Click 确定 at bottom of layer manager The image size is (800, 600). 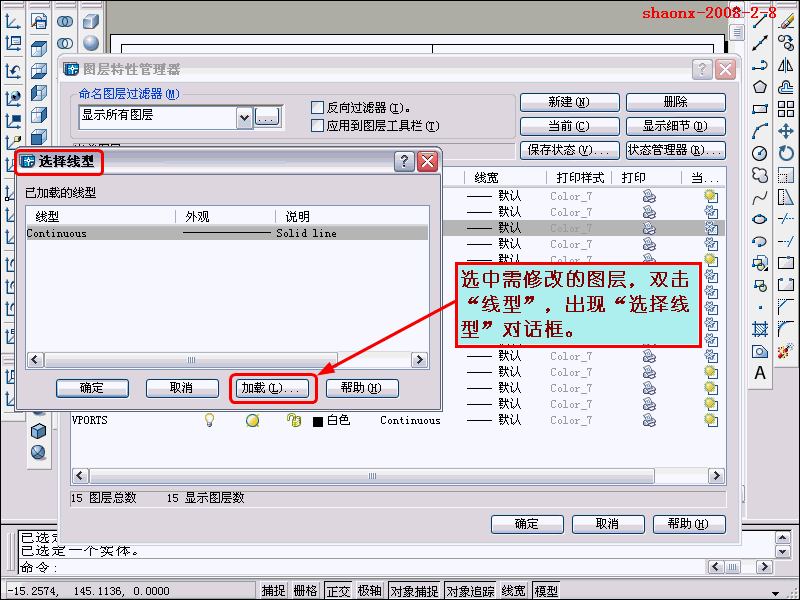527,524
